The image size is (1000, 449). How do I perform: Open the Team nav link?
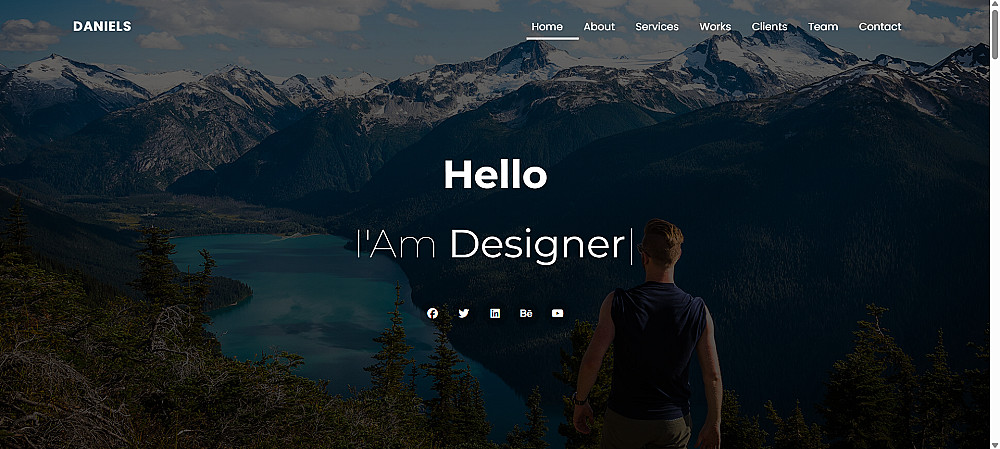[823, 27]
